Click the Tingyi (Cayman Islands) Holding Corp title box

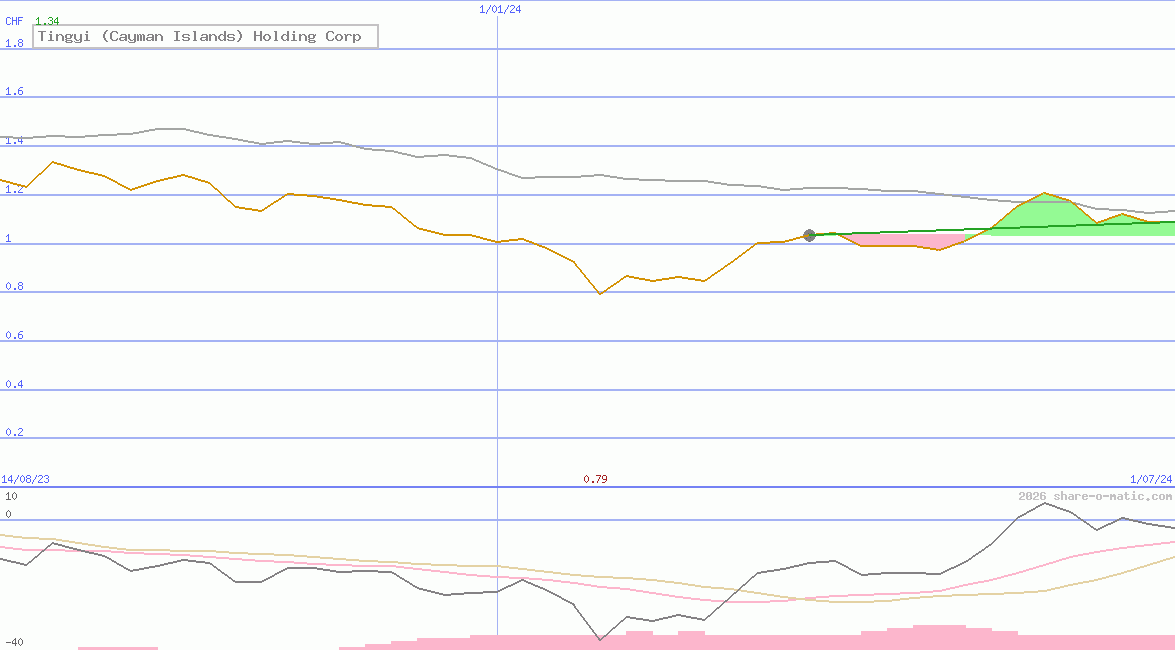click(x=205, y=36)
